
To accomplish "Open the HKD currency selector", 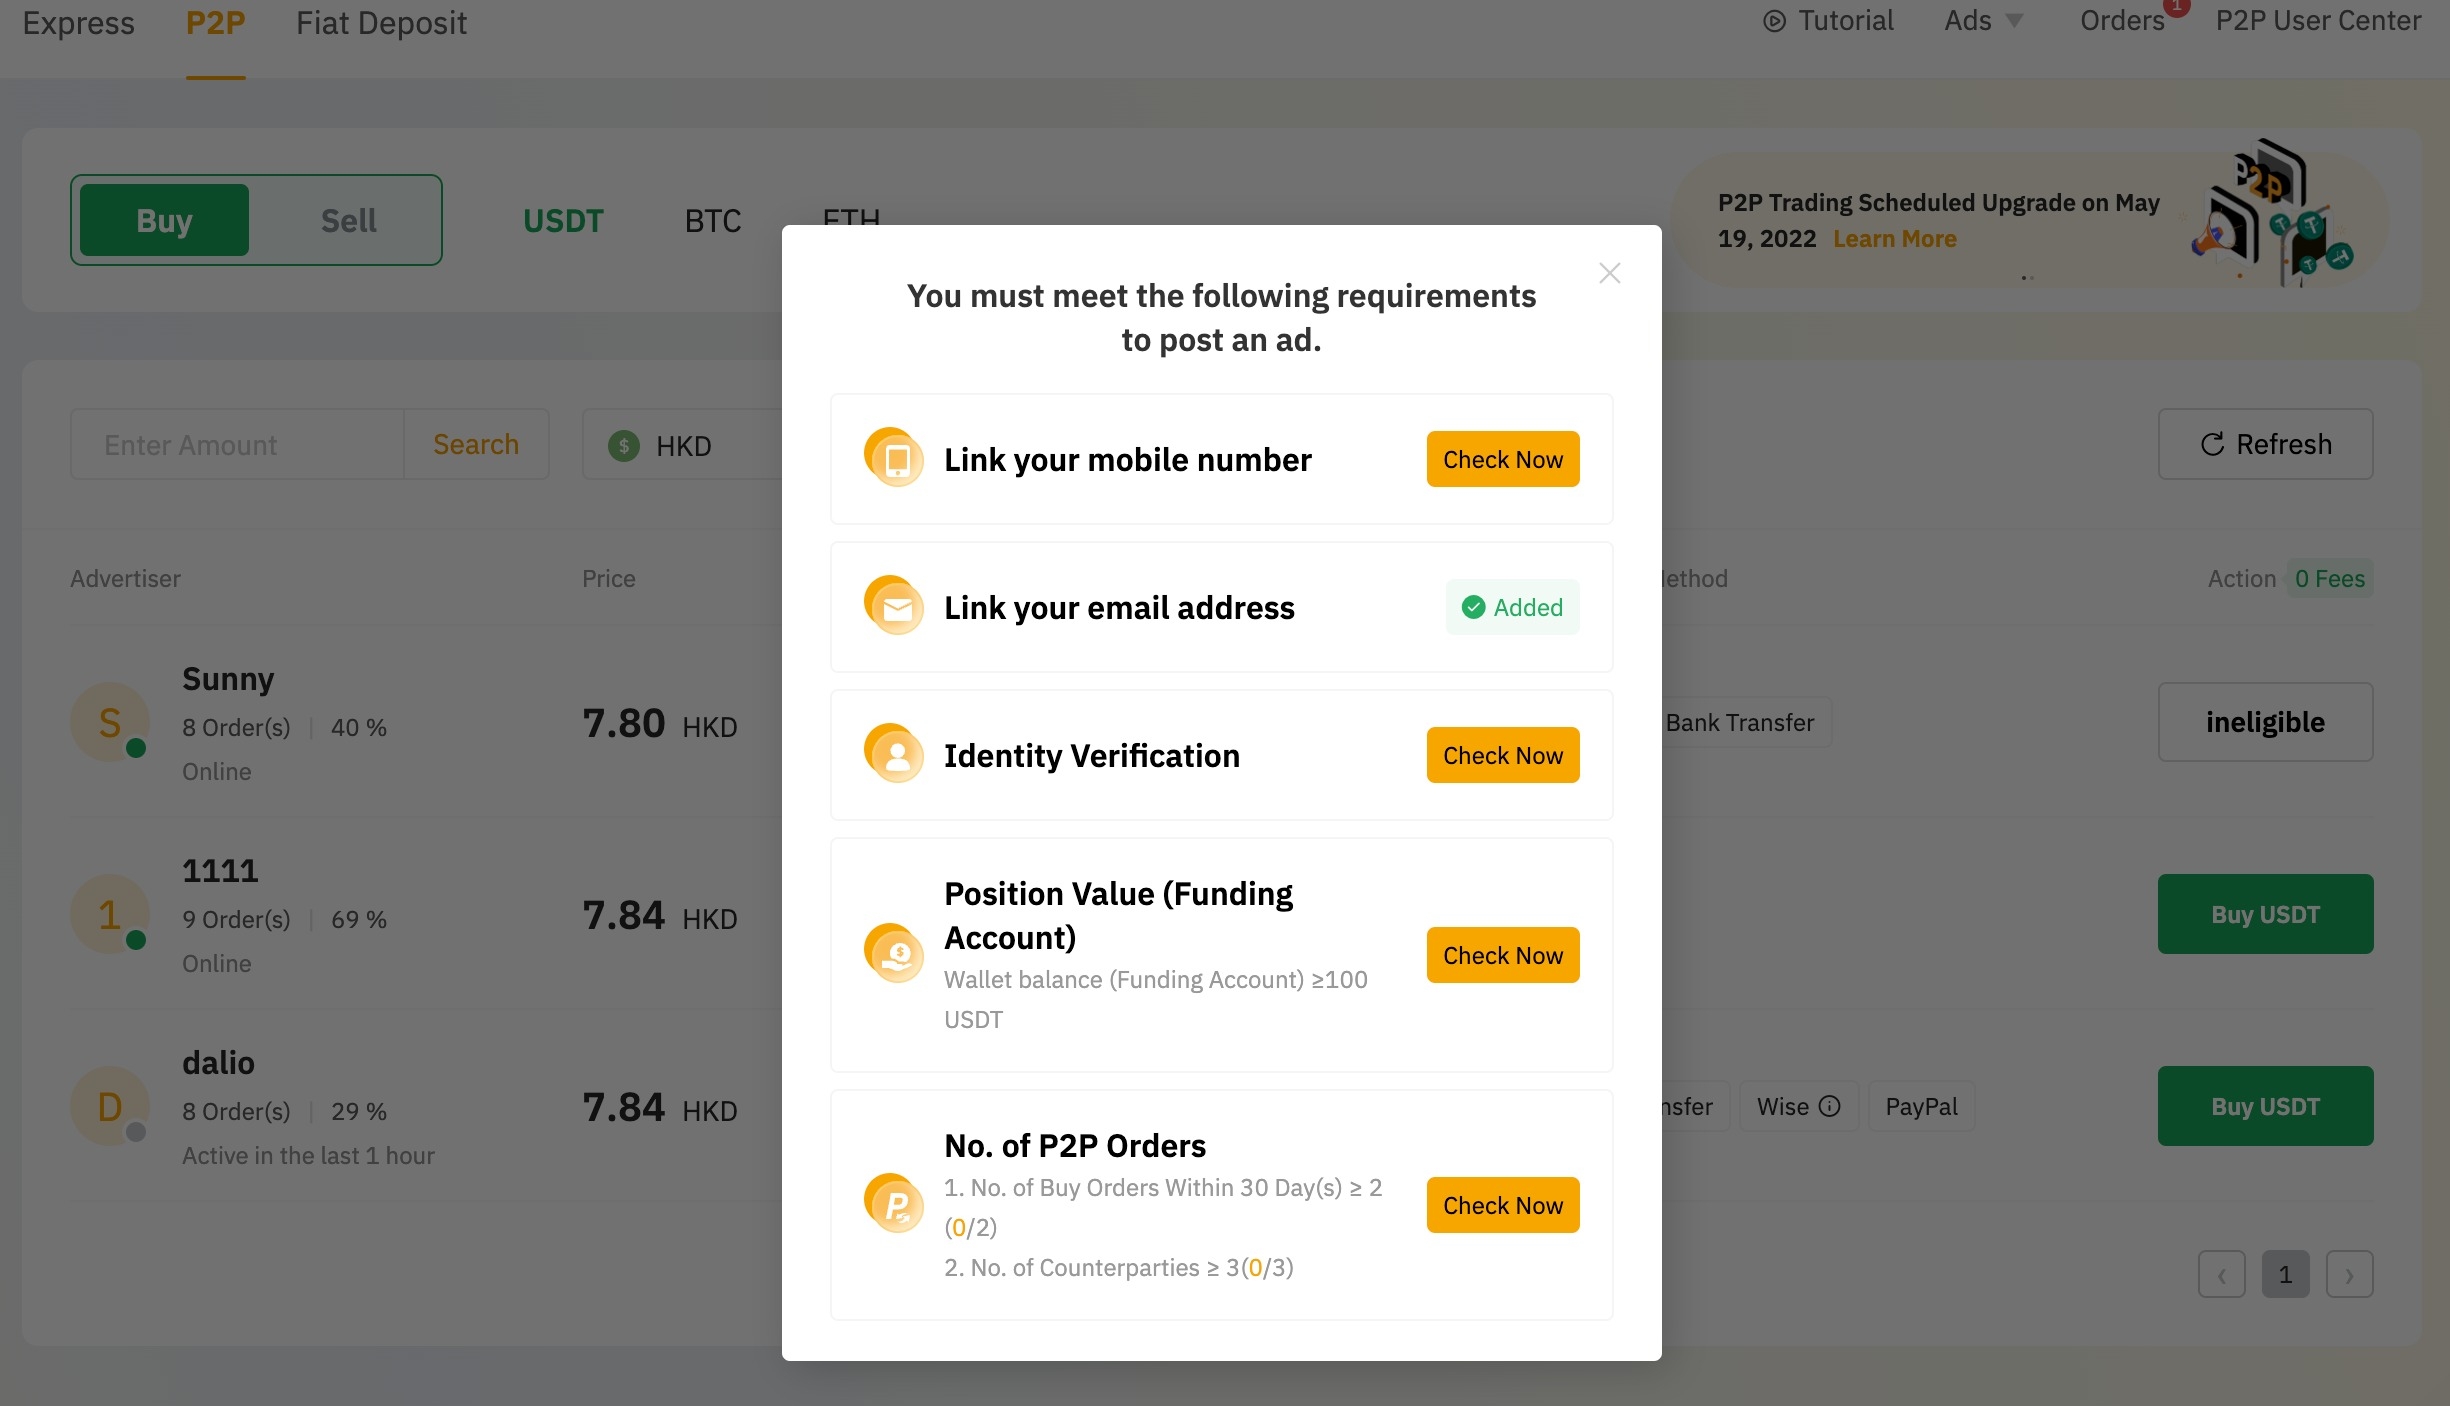I will [683, 445].
